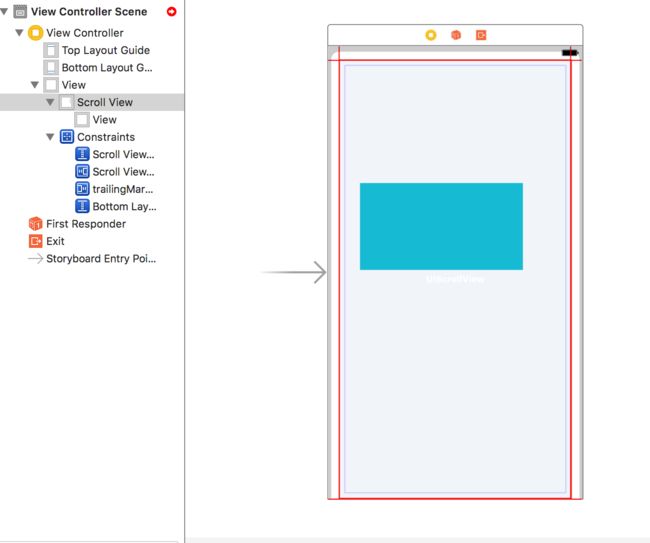Click the yellow View Controller icon in scene dock
The width and height of the screenshot is (650, 543).
(431, 35)
